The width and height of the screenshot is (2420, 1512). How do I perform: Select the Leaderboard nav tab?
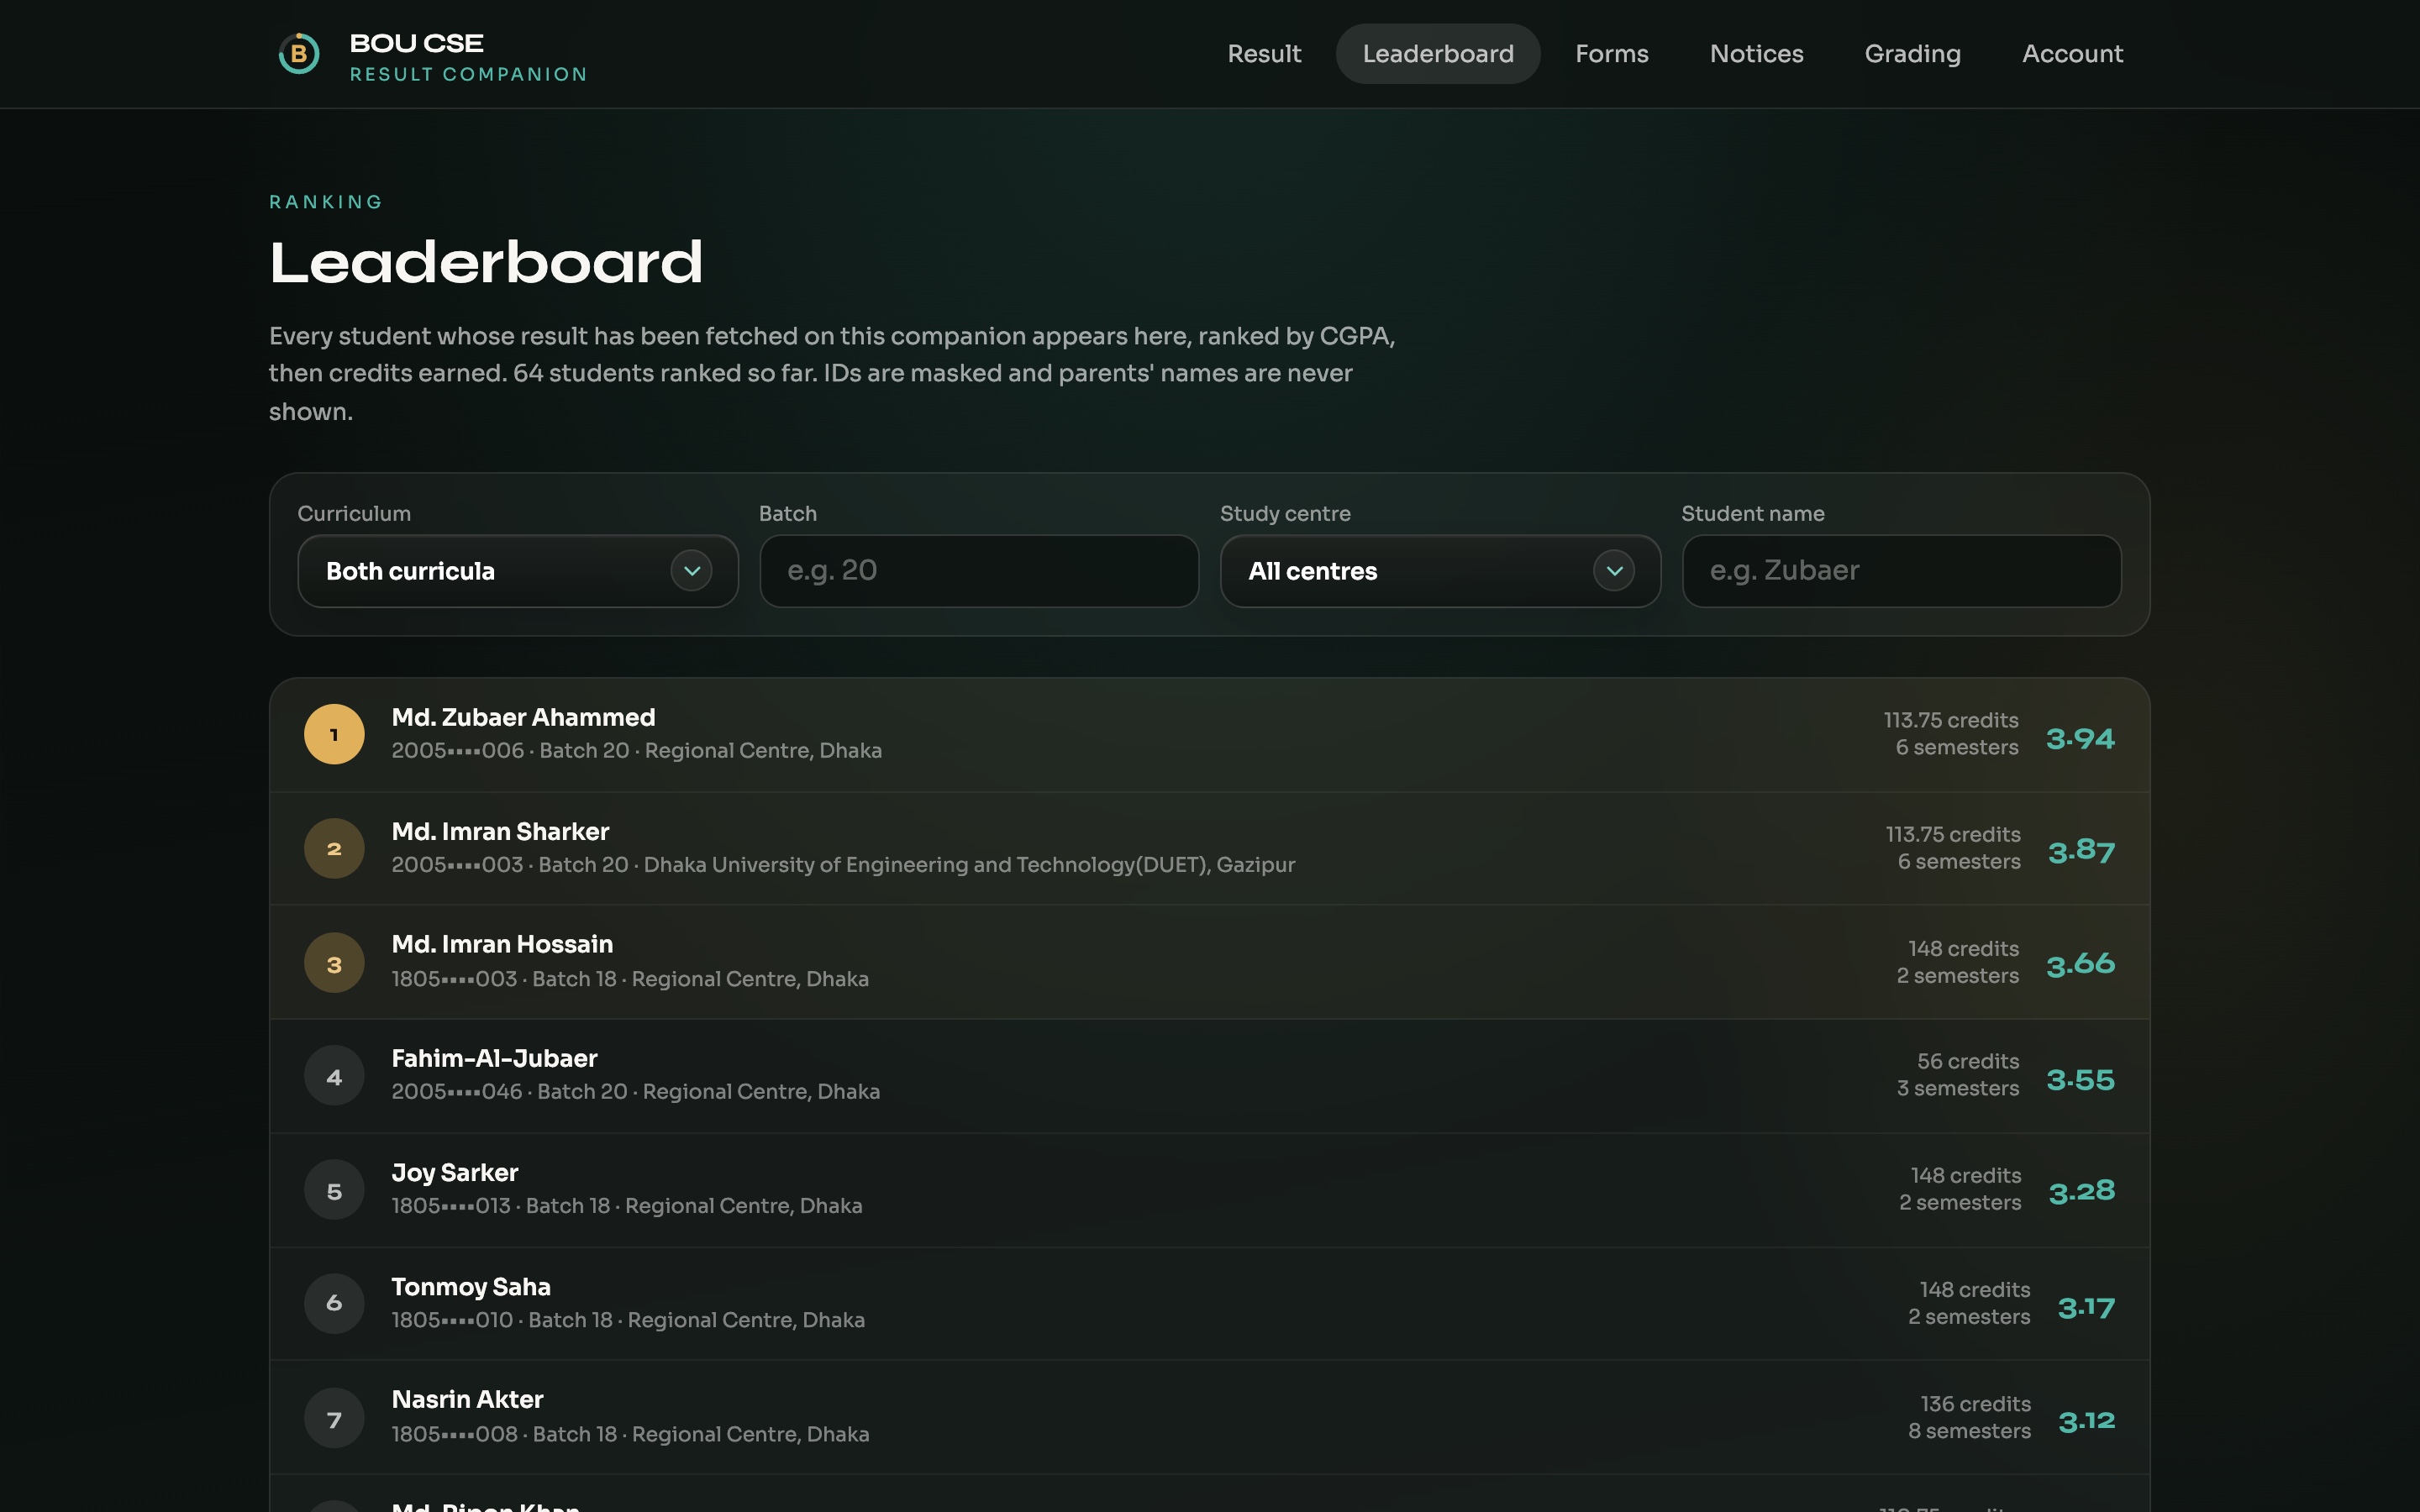1438,54
